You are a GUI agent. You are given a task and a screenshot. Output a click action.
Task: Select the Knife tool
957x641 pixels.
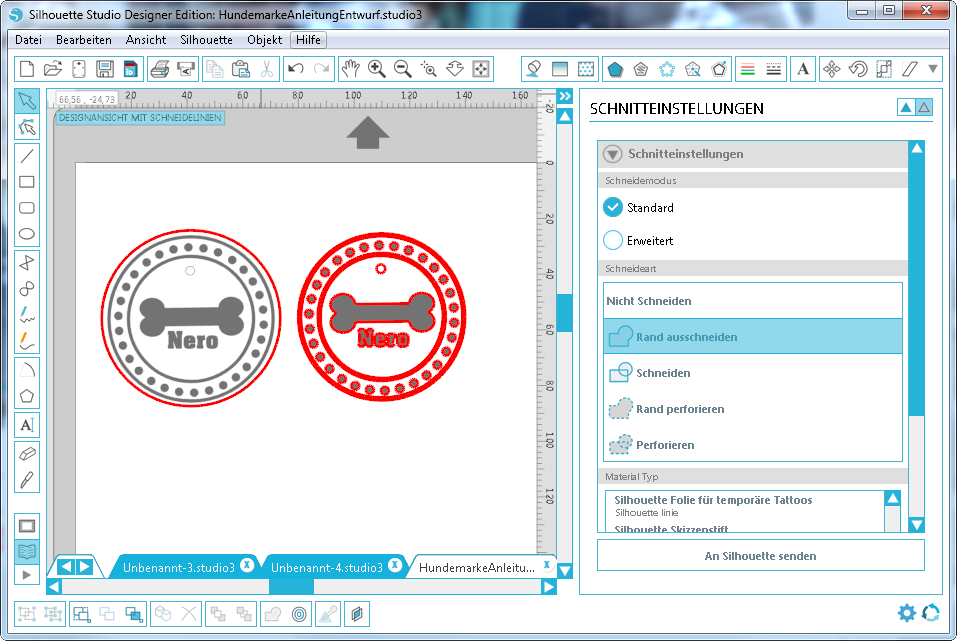pyautogui.click(x=27, y=479)
